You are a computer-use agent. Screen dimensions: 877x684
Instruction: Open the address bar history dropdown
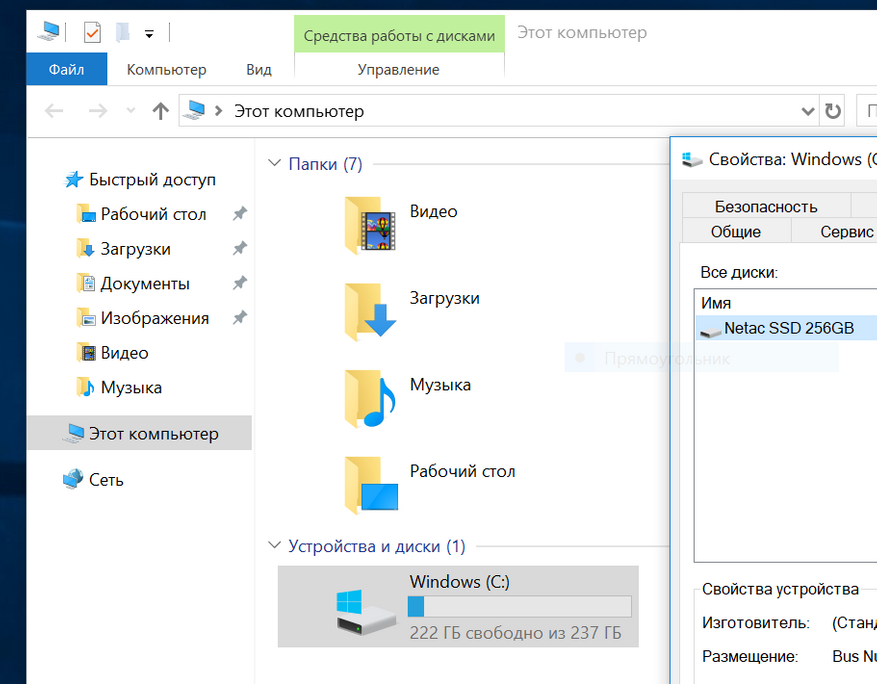tap(808, 111)
